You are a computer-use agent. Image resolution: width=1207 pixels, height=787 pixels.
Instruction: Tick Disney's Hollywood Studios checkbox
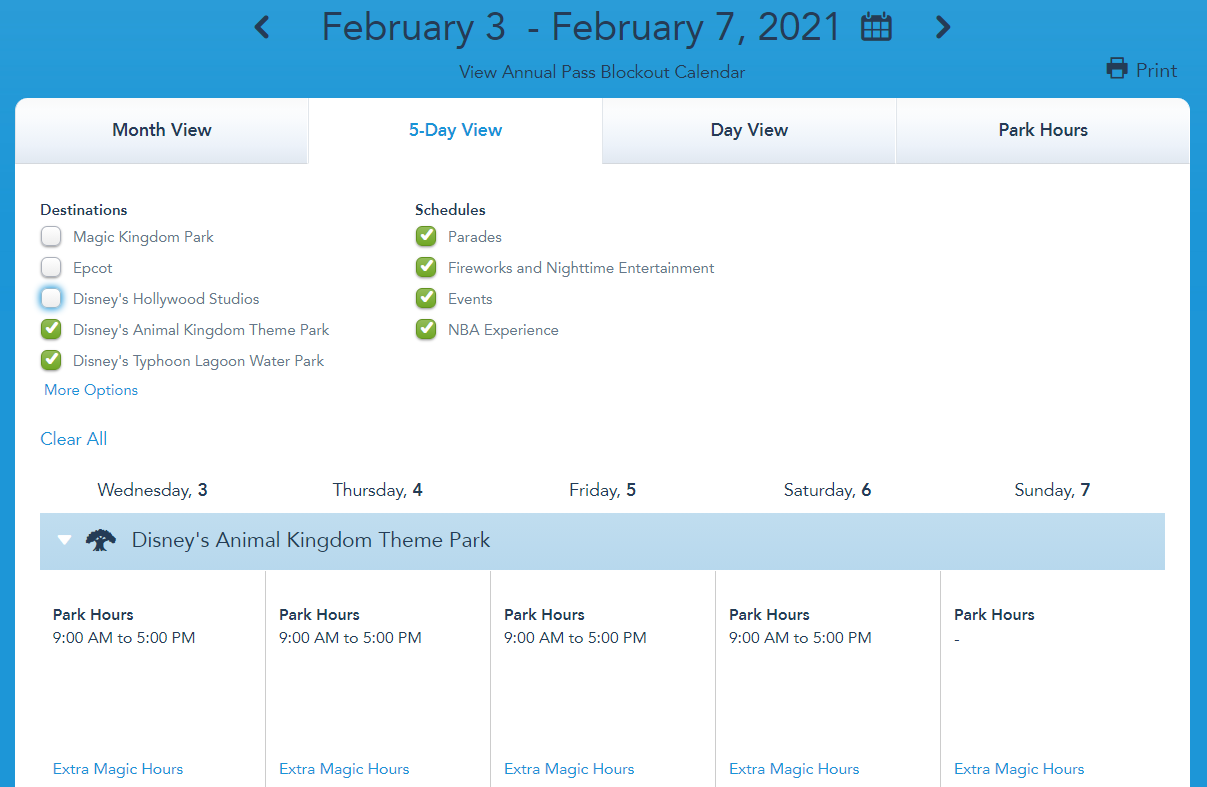coord(51,299)
